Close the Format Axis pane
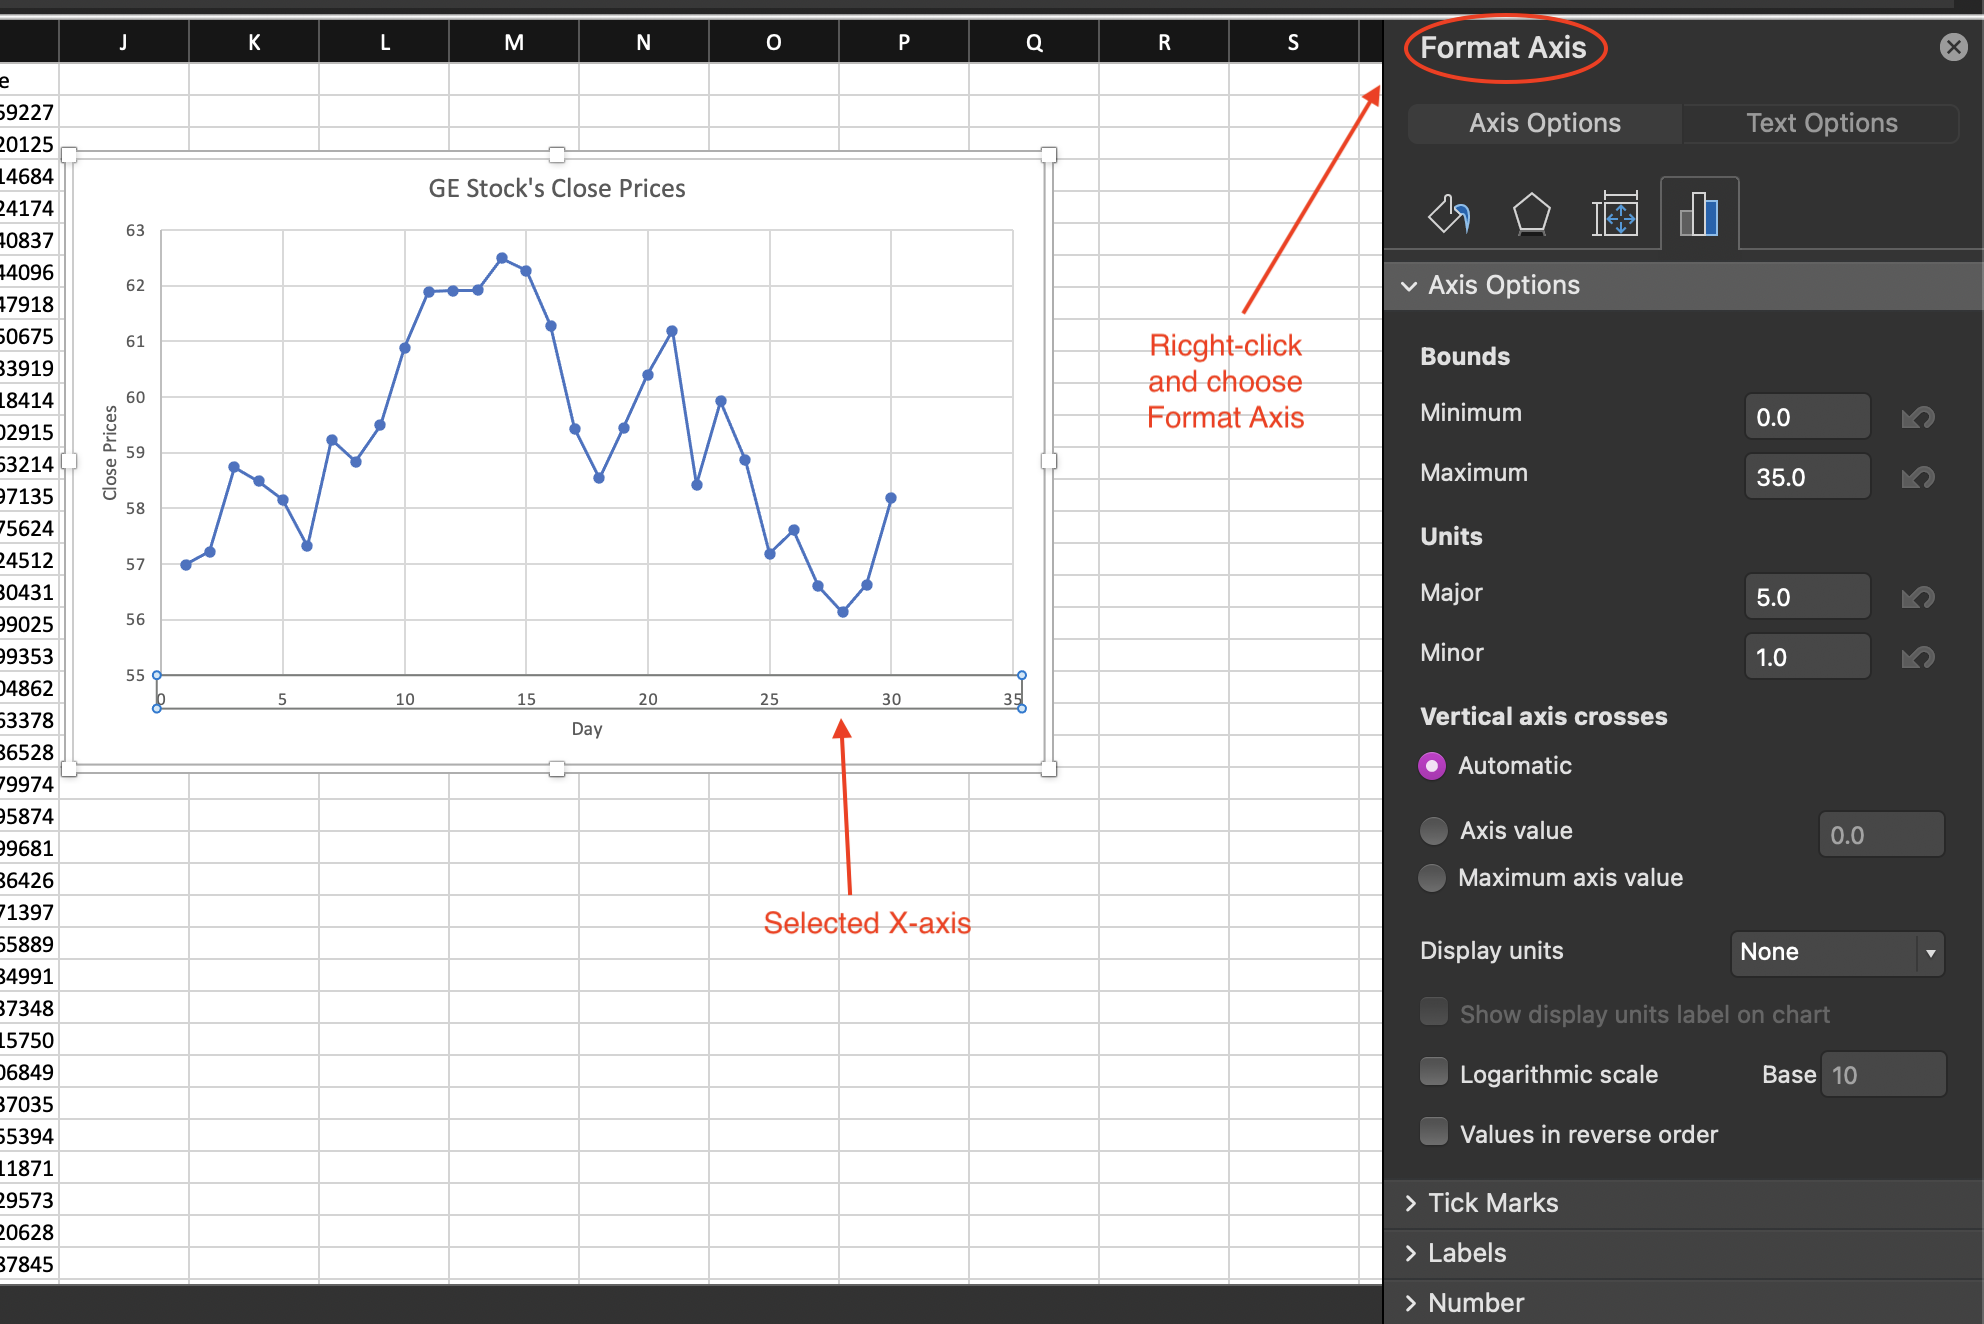This screenshot has width=1984, height=1324. click(1953, 47)
